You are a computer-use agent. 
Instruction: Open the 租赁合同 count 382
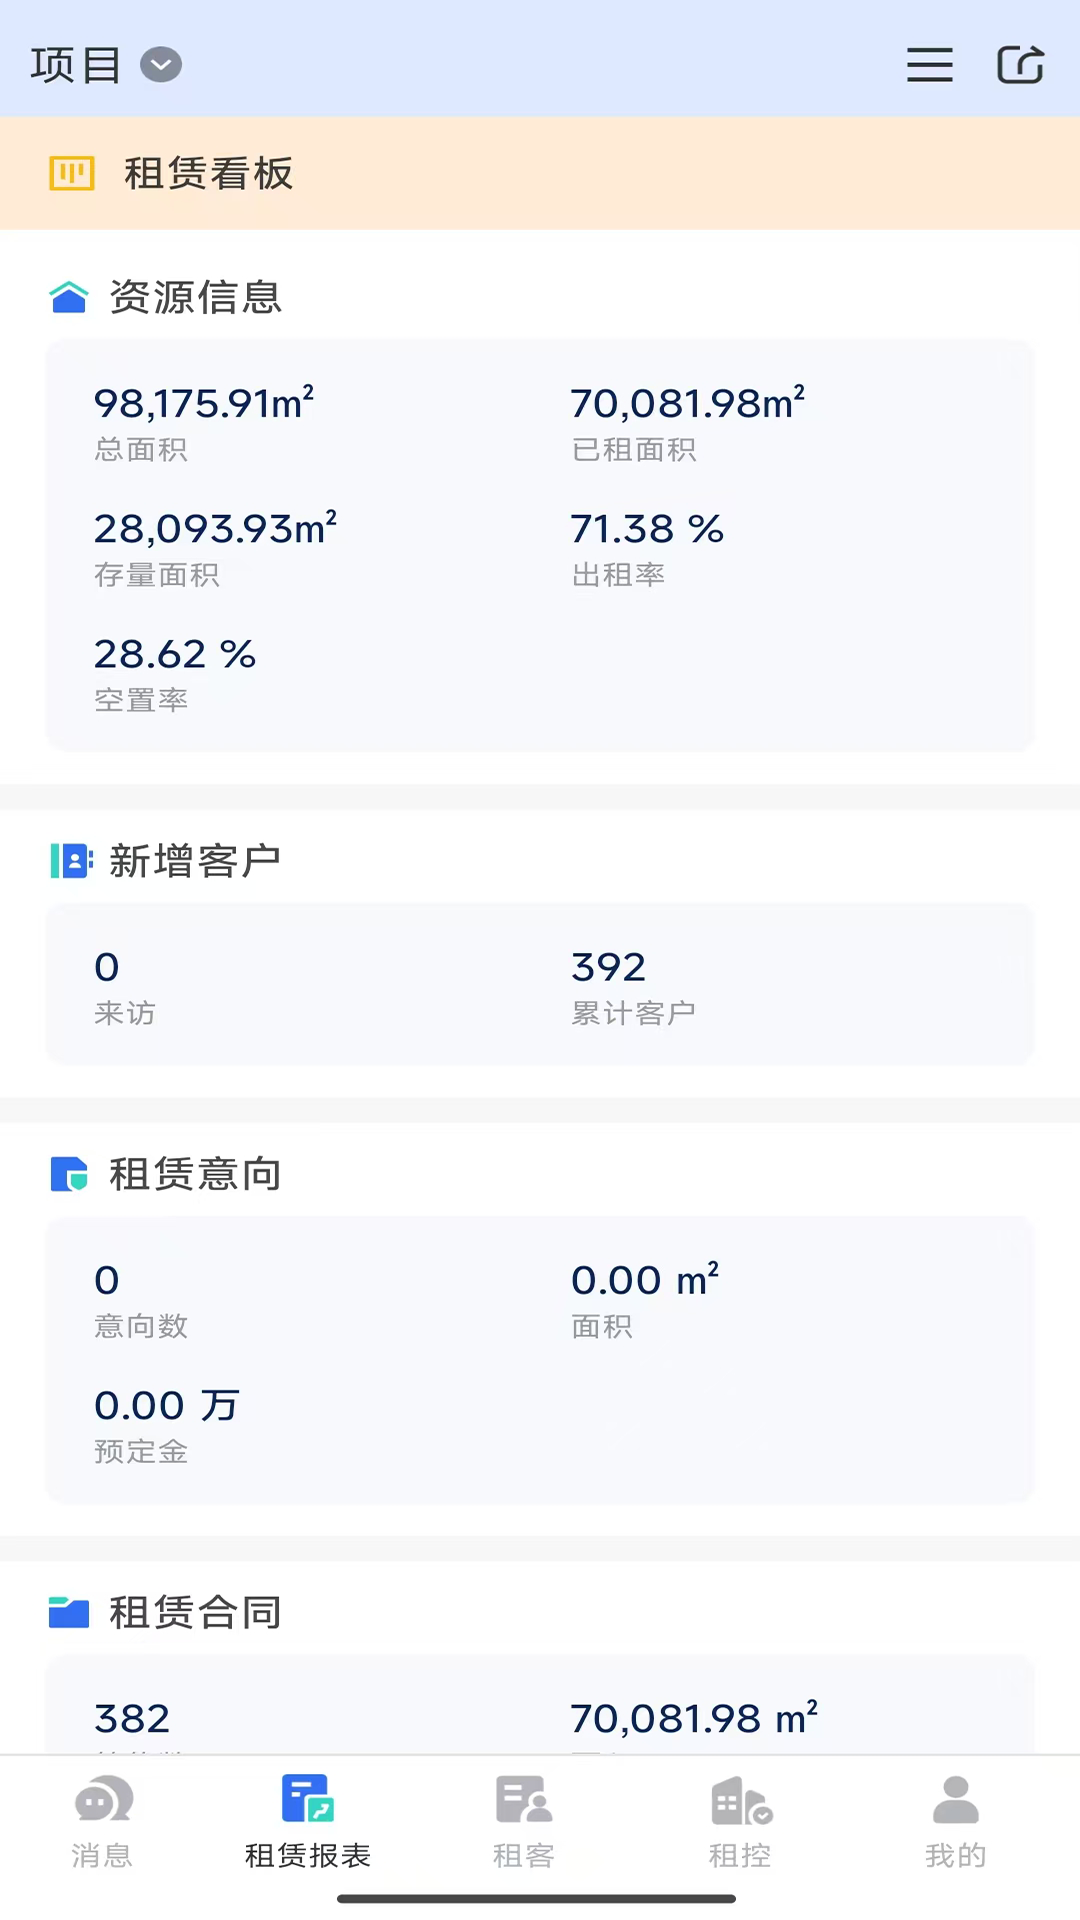(x=132, y=1719)
